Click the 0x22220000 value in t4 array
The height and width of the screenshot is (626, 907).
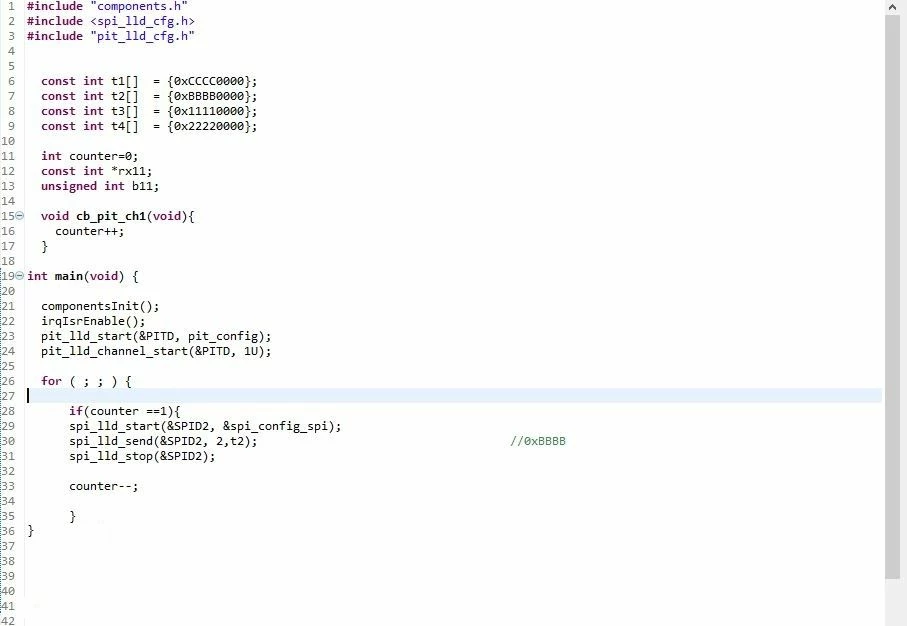pos(209,126)
